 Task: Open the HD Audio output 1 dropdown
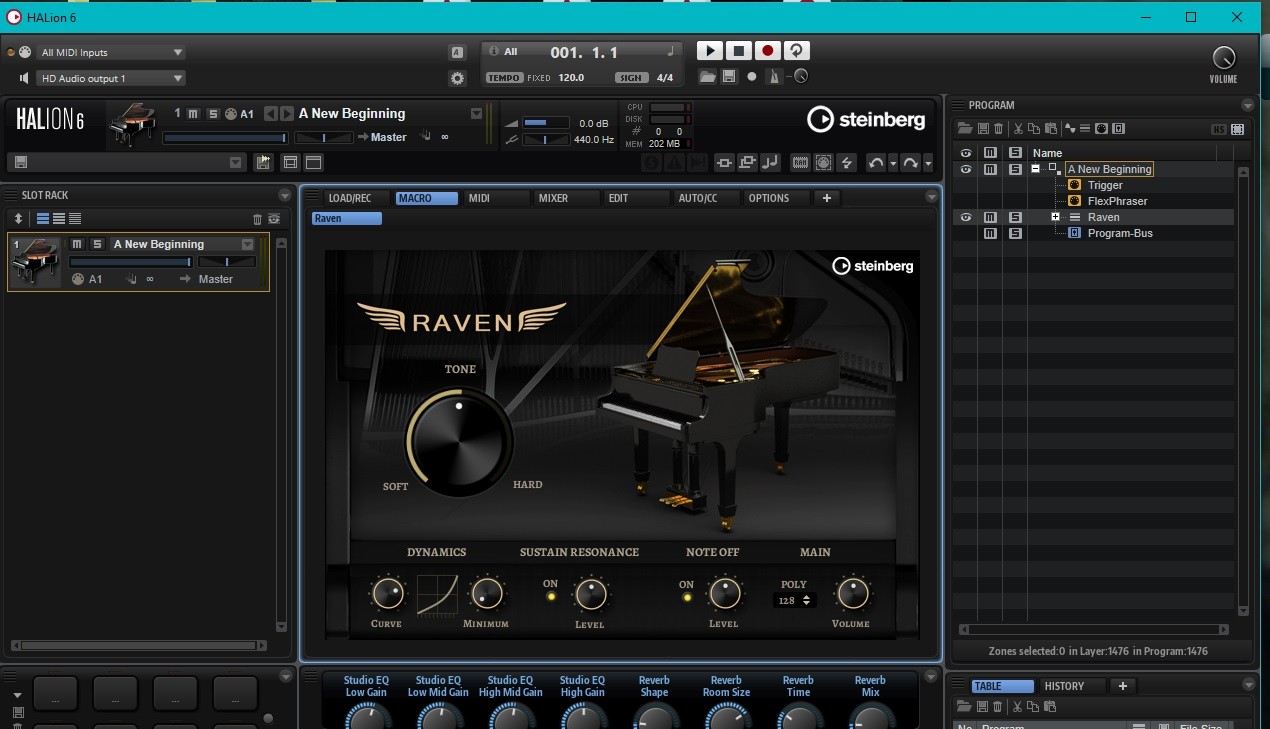(112, 78)
